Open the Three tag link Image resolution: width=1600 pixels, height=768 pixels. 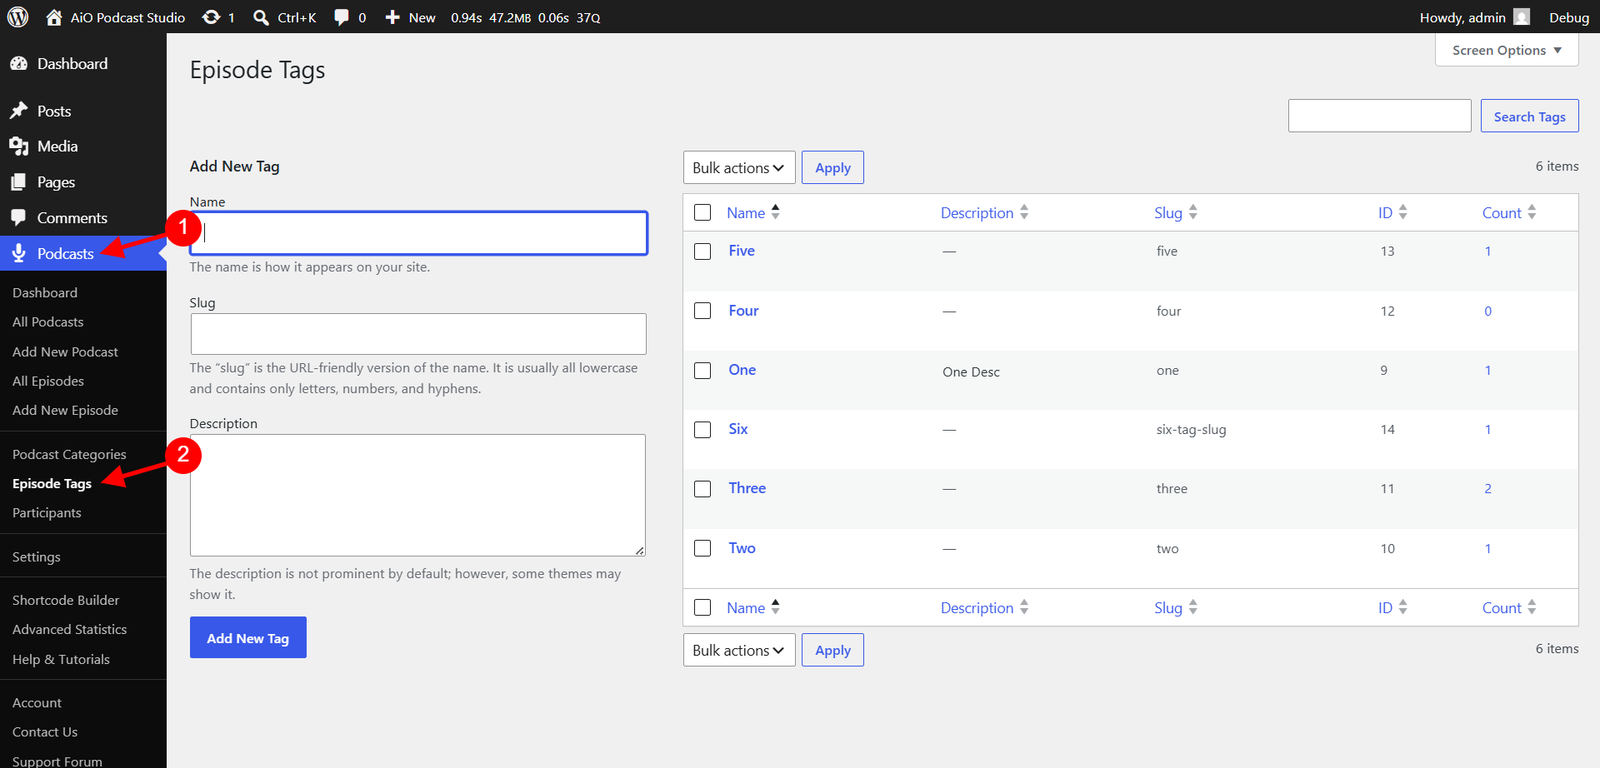click(x=747, y=488)
